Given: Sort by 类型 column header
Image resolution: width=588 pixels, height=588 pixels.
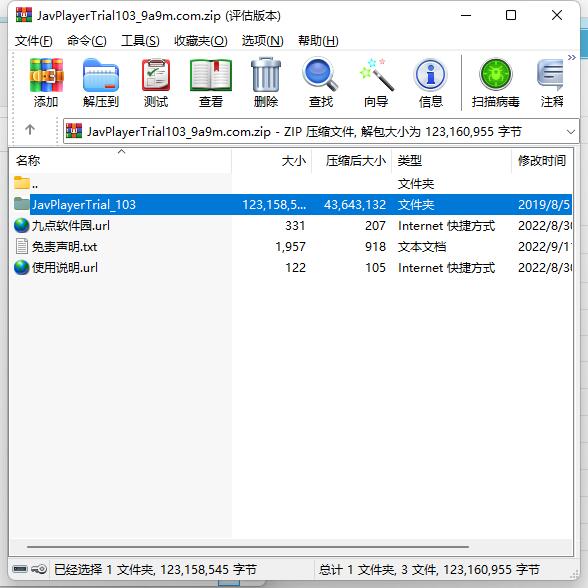Looking at the screenshot, I should pos(451,161).
